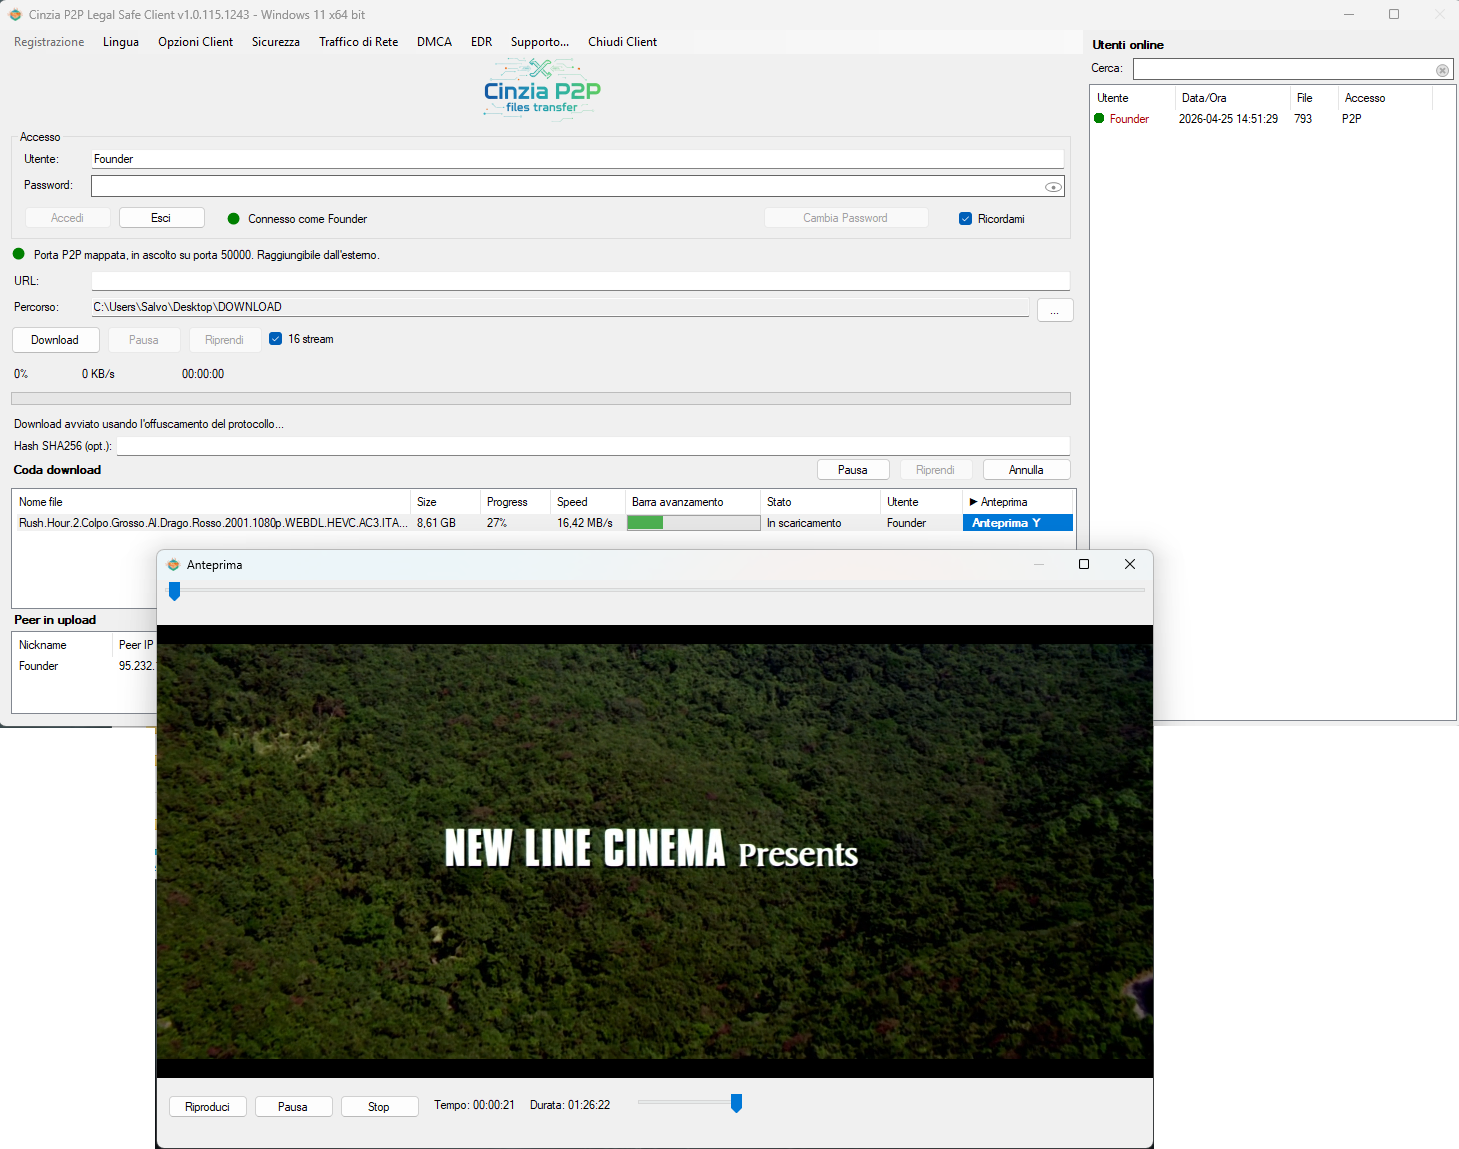The height and width of the screenshot is (1149, 1459).
Task: Open the Sicurezza menu
Action: pos(276,42)
